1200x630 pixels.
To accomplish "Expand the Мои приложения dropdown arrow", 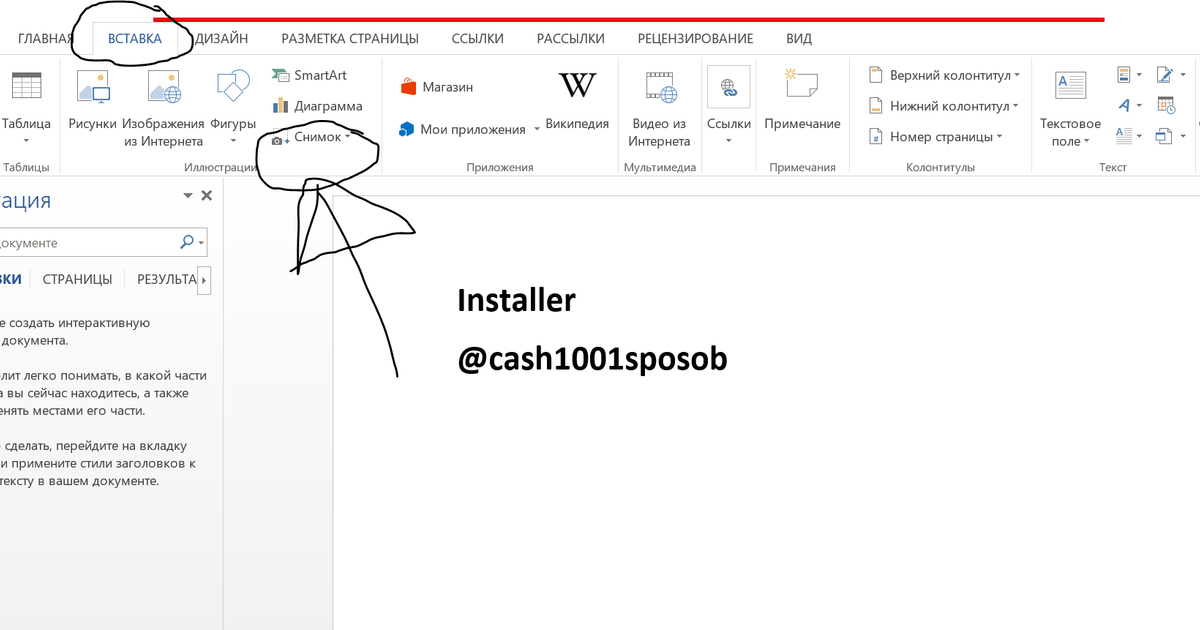I will pyautogui.click(x=536, y=130).
